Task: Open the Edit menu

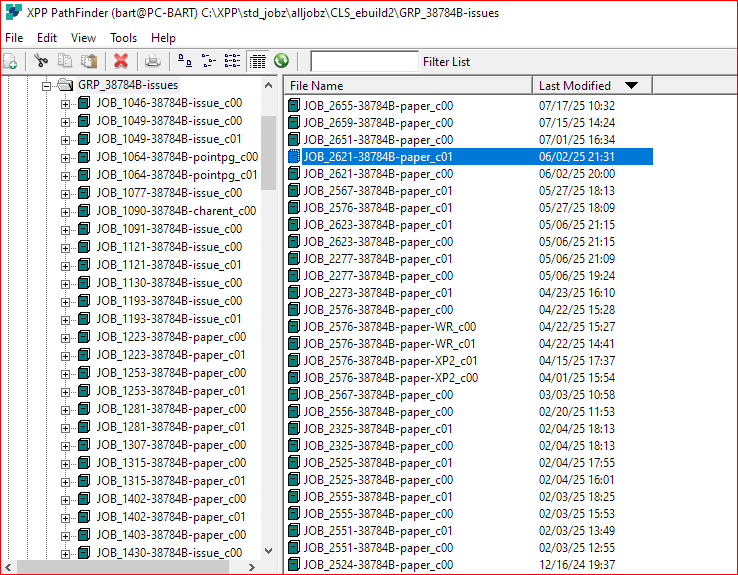Action: [47, 38]
